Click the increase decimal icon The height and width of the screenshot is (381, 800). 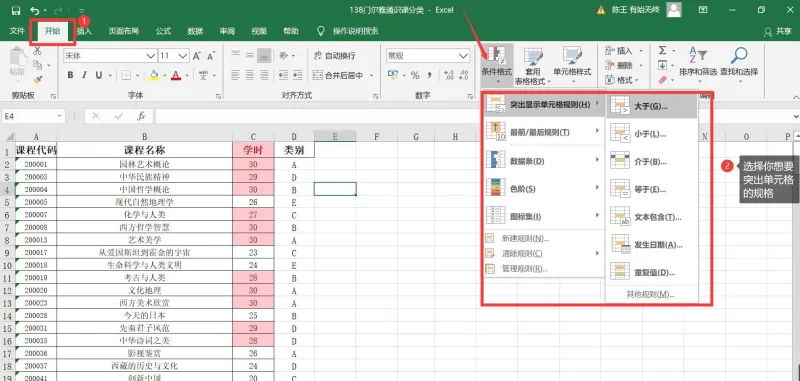449,75
